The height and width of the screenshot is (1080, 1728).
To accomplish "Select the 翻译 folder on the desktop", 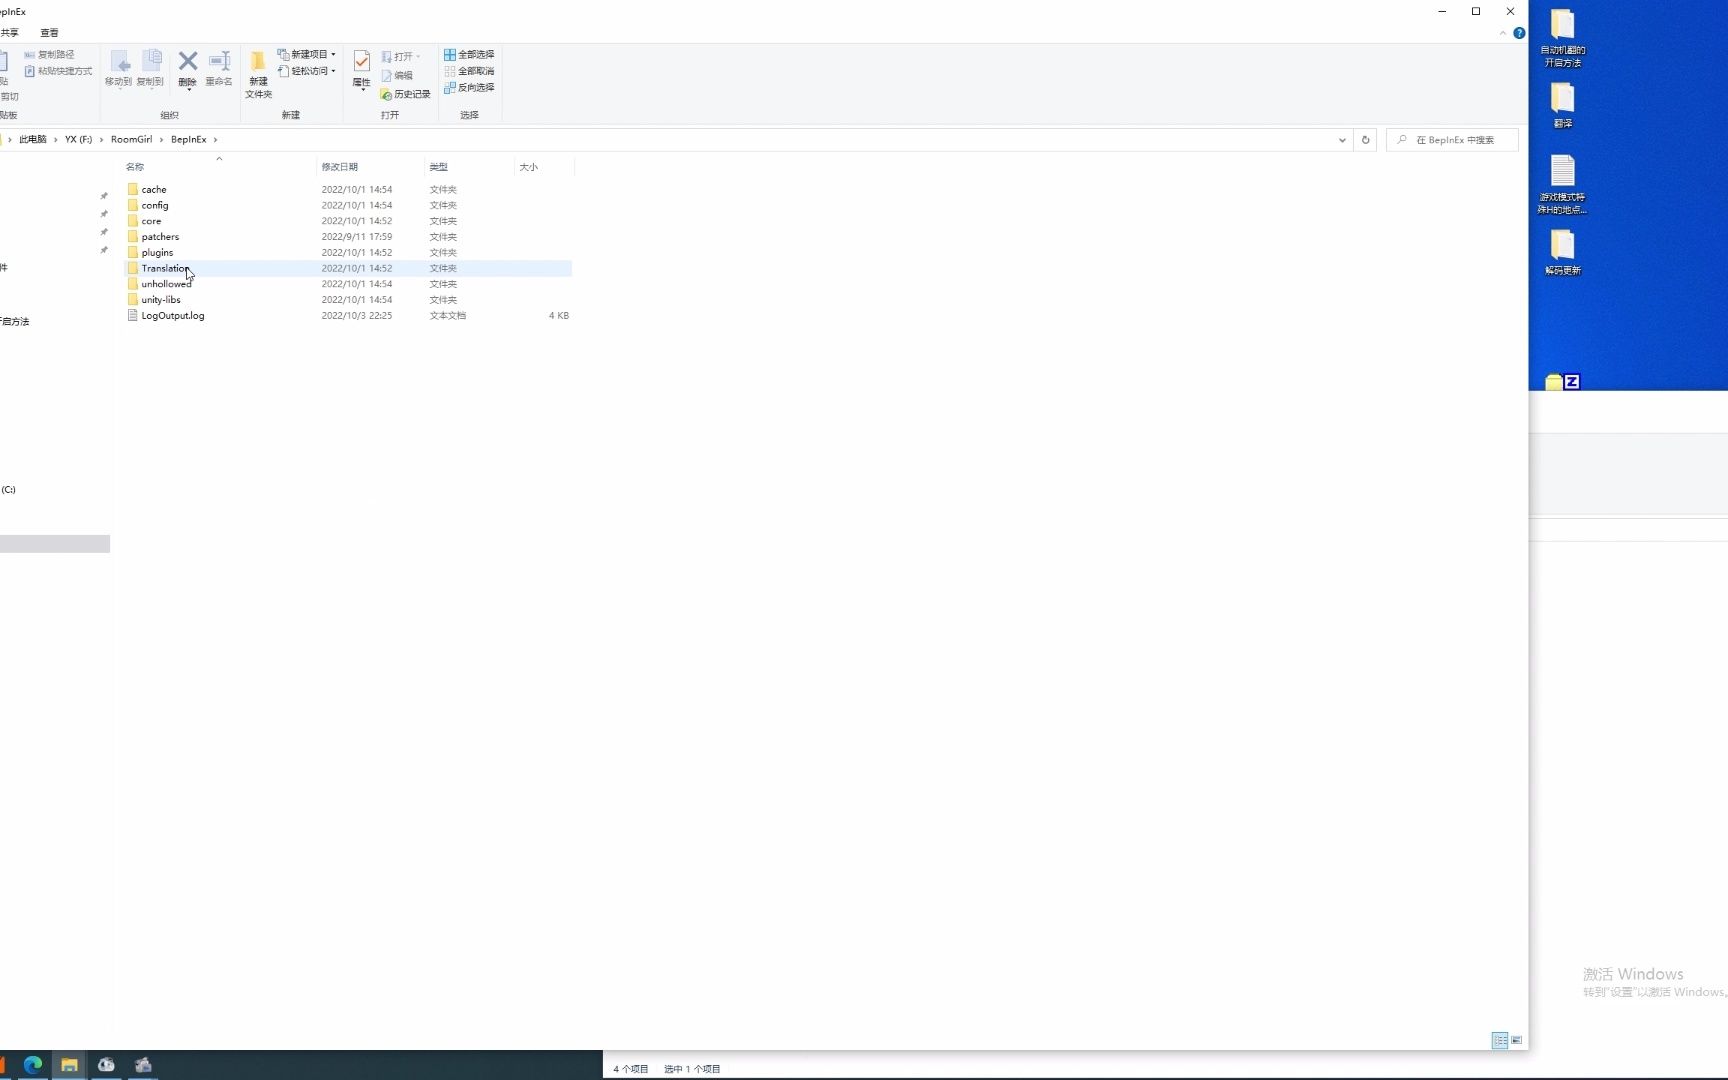I will point(1562,106).
